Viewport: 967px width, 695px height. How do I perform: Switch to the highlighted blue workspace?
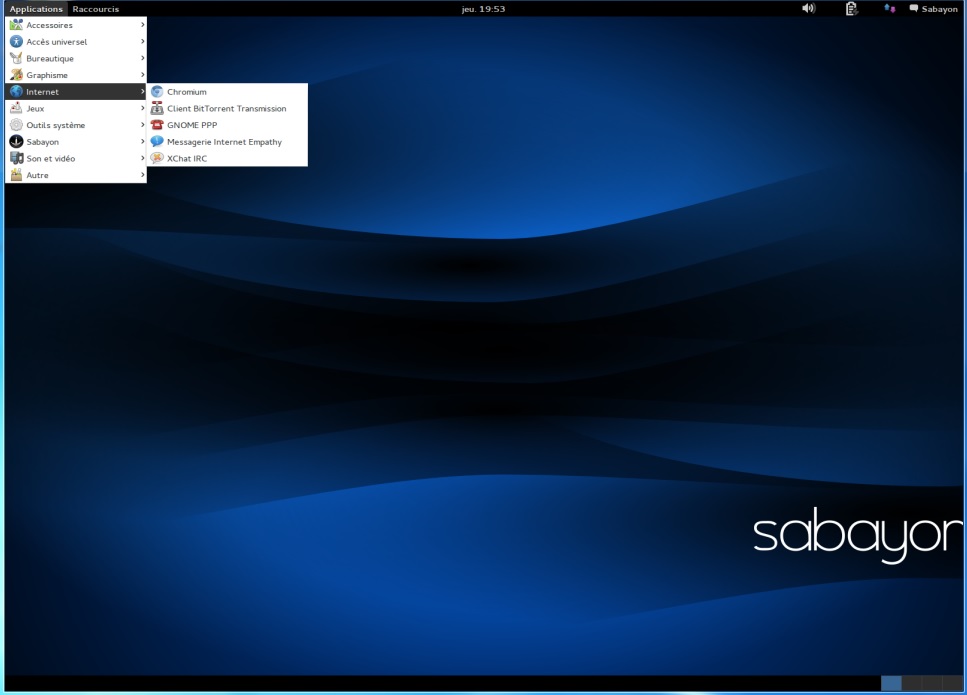(x=891, y=683)
